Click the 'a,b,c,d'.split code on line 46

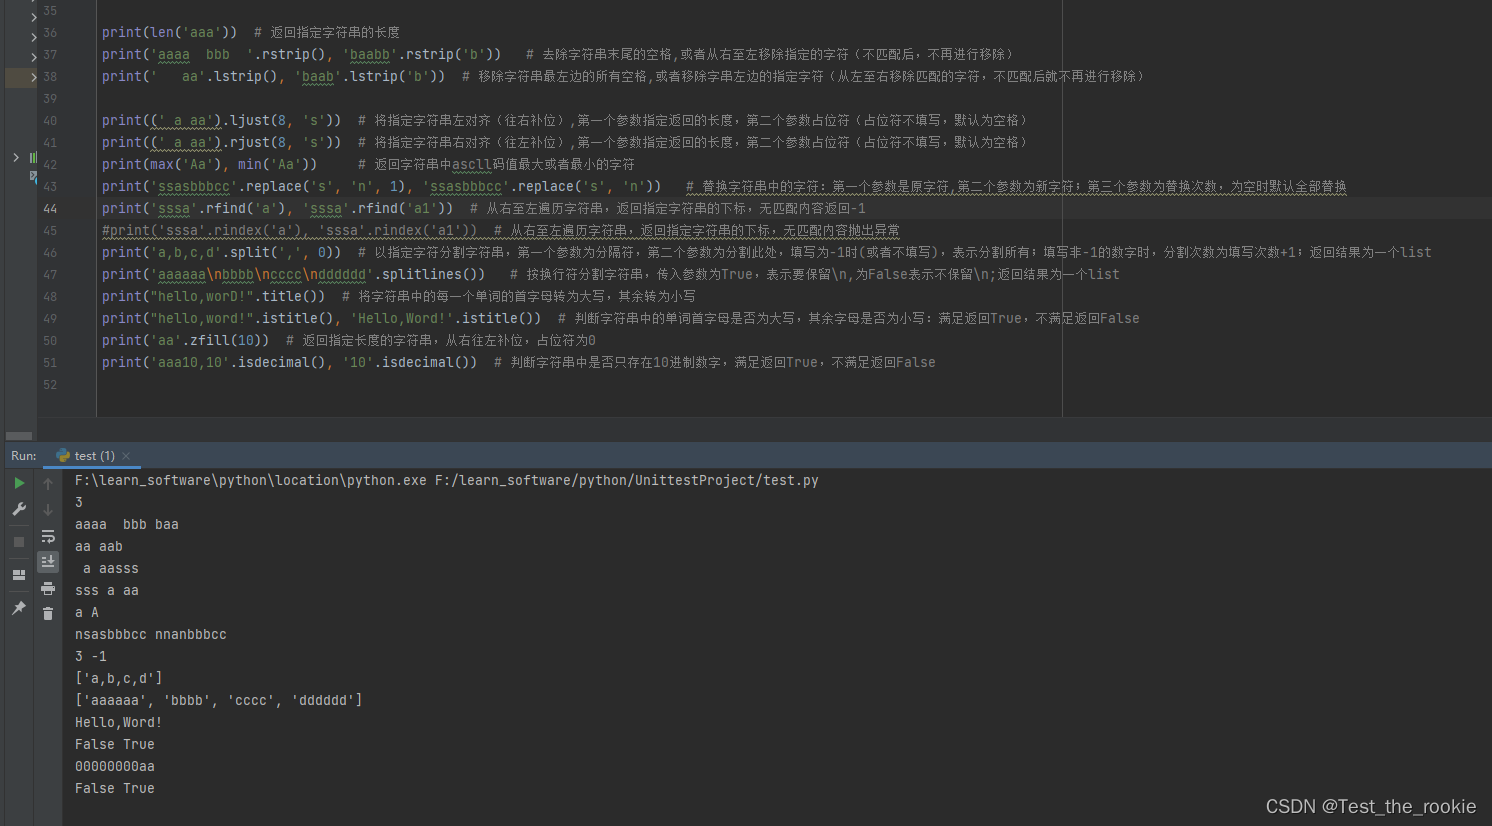point(221,253)
